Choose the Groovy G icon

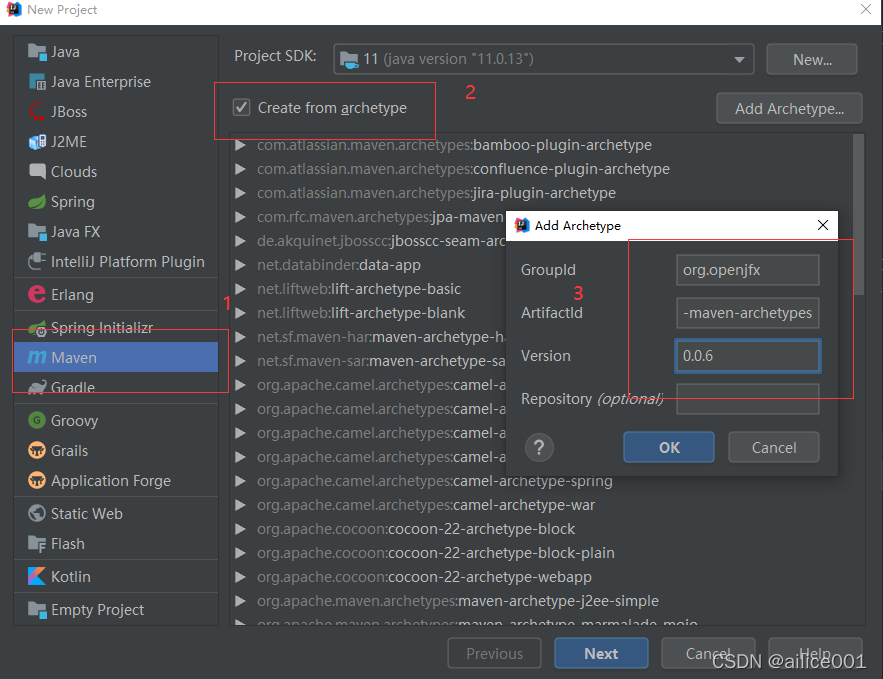(37, 420)
